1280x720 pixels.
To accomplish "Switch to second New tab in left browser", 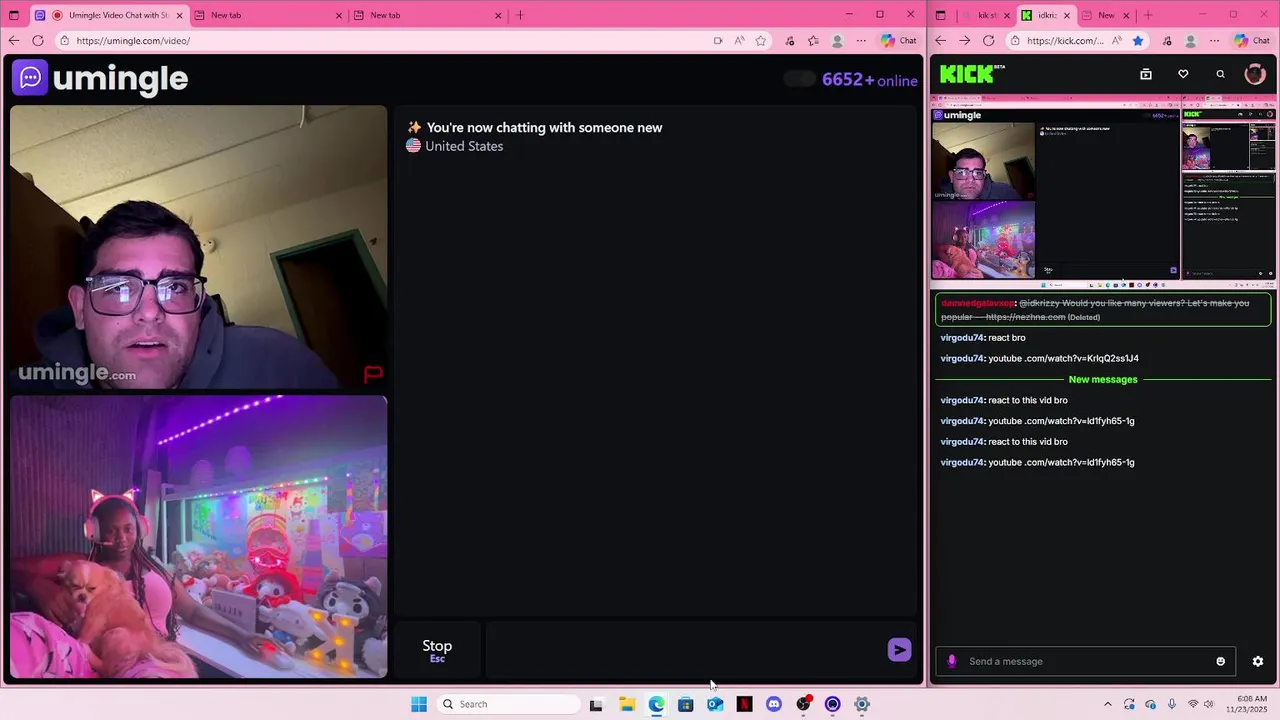I will (267, 15).
